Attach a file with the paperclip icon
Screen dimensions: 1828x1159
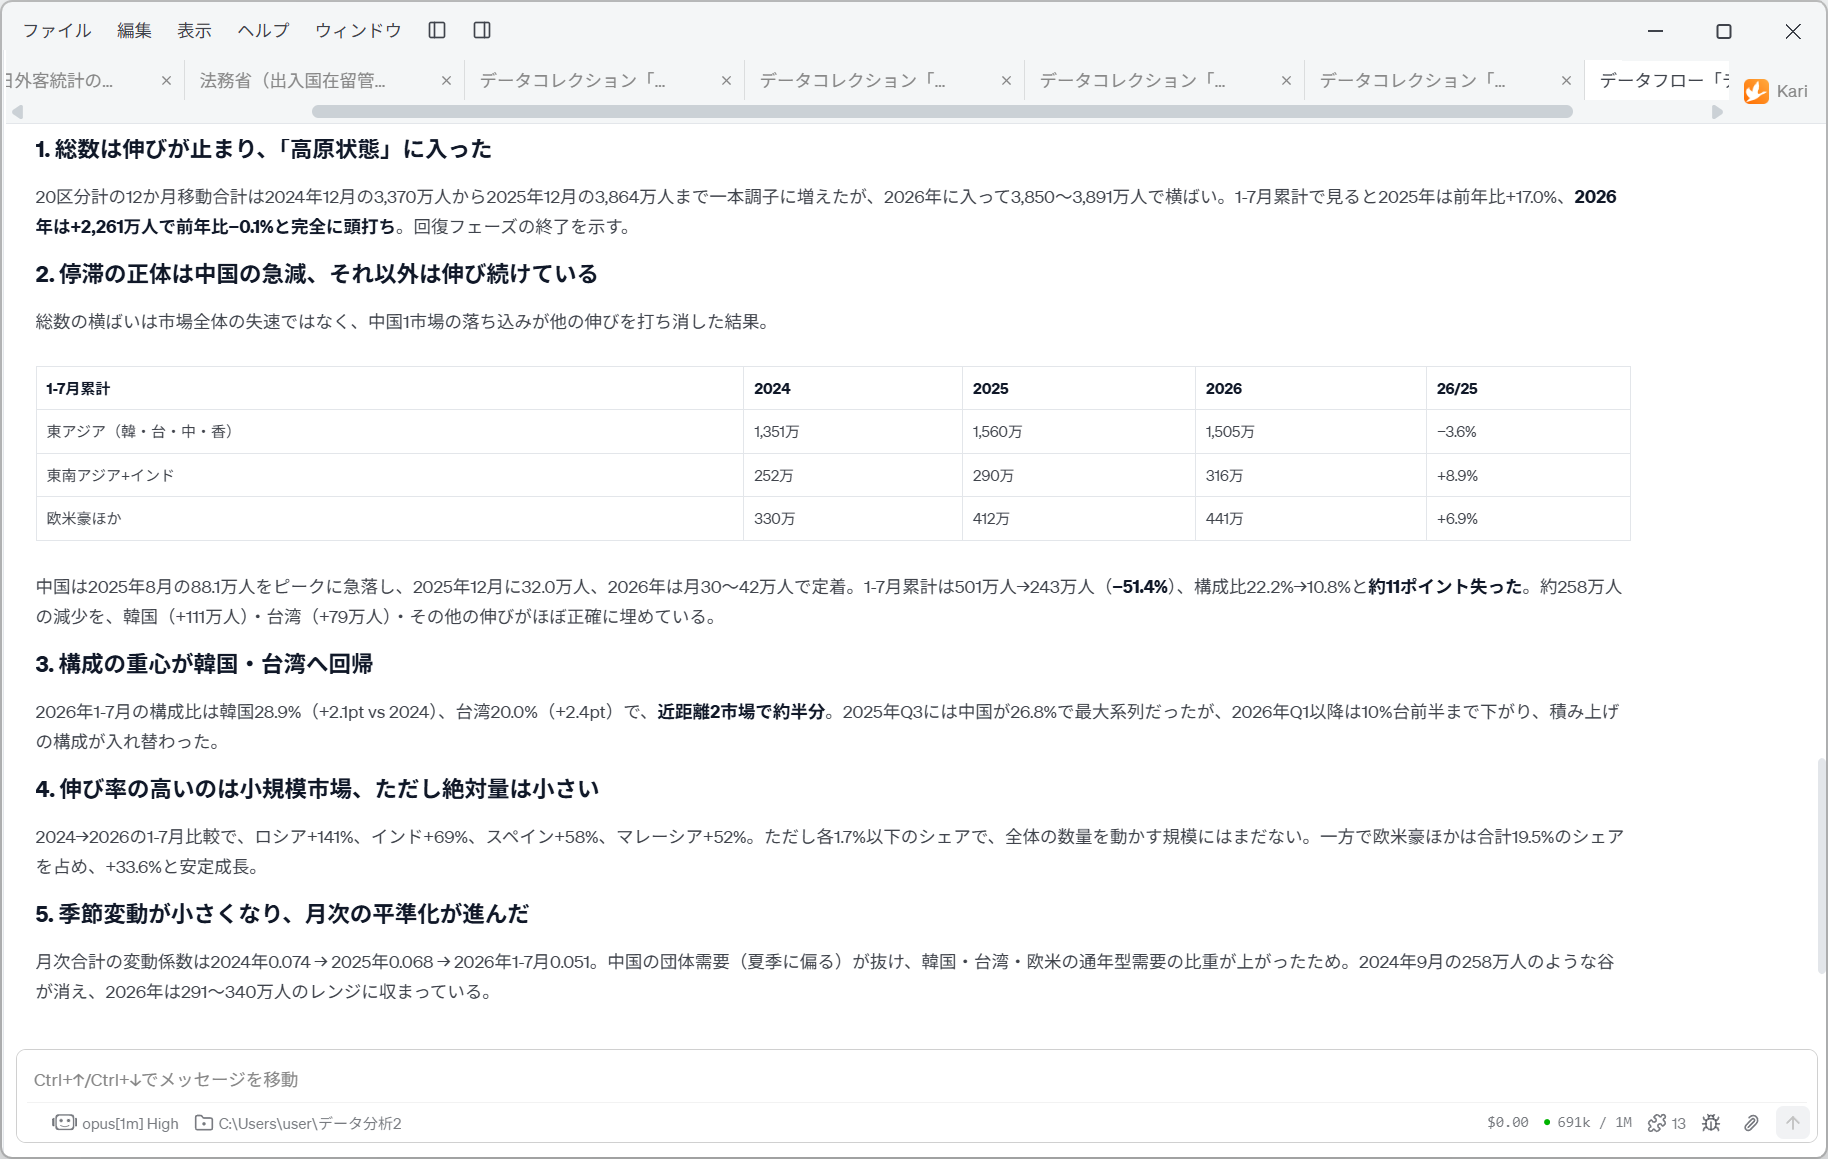(1751, 1123)
